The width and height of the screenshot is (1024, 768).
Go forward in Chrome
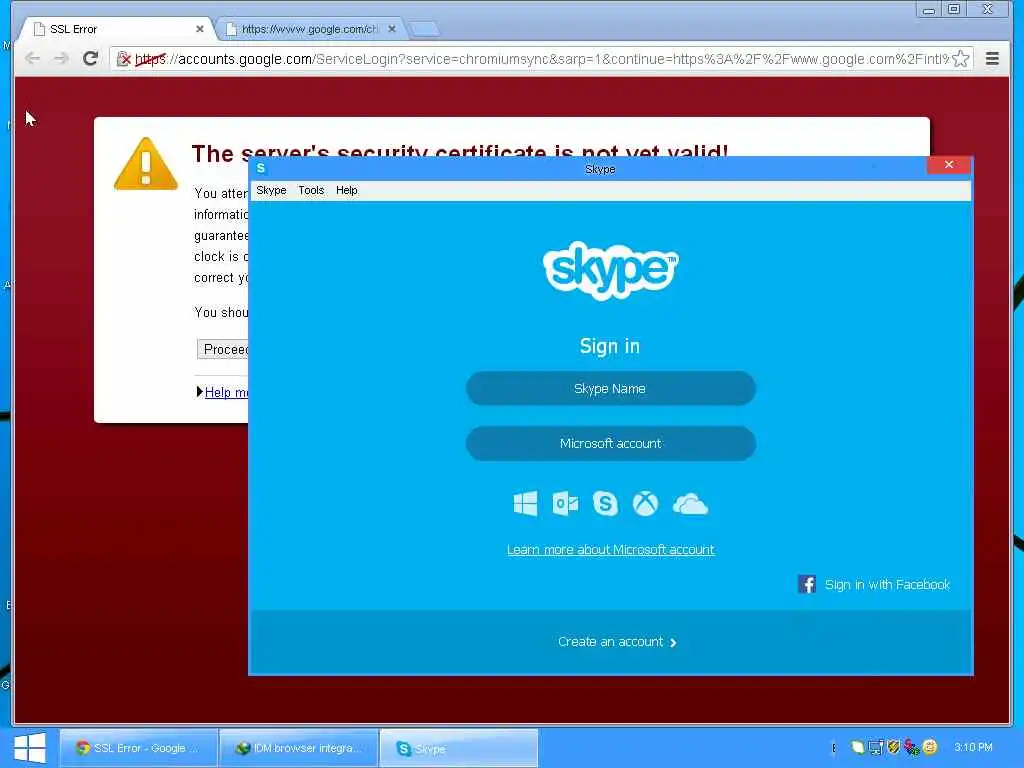click(x=61, y=59)
